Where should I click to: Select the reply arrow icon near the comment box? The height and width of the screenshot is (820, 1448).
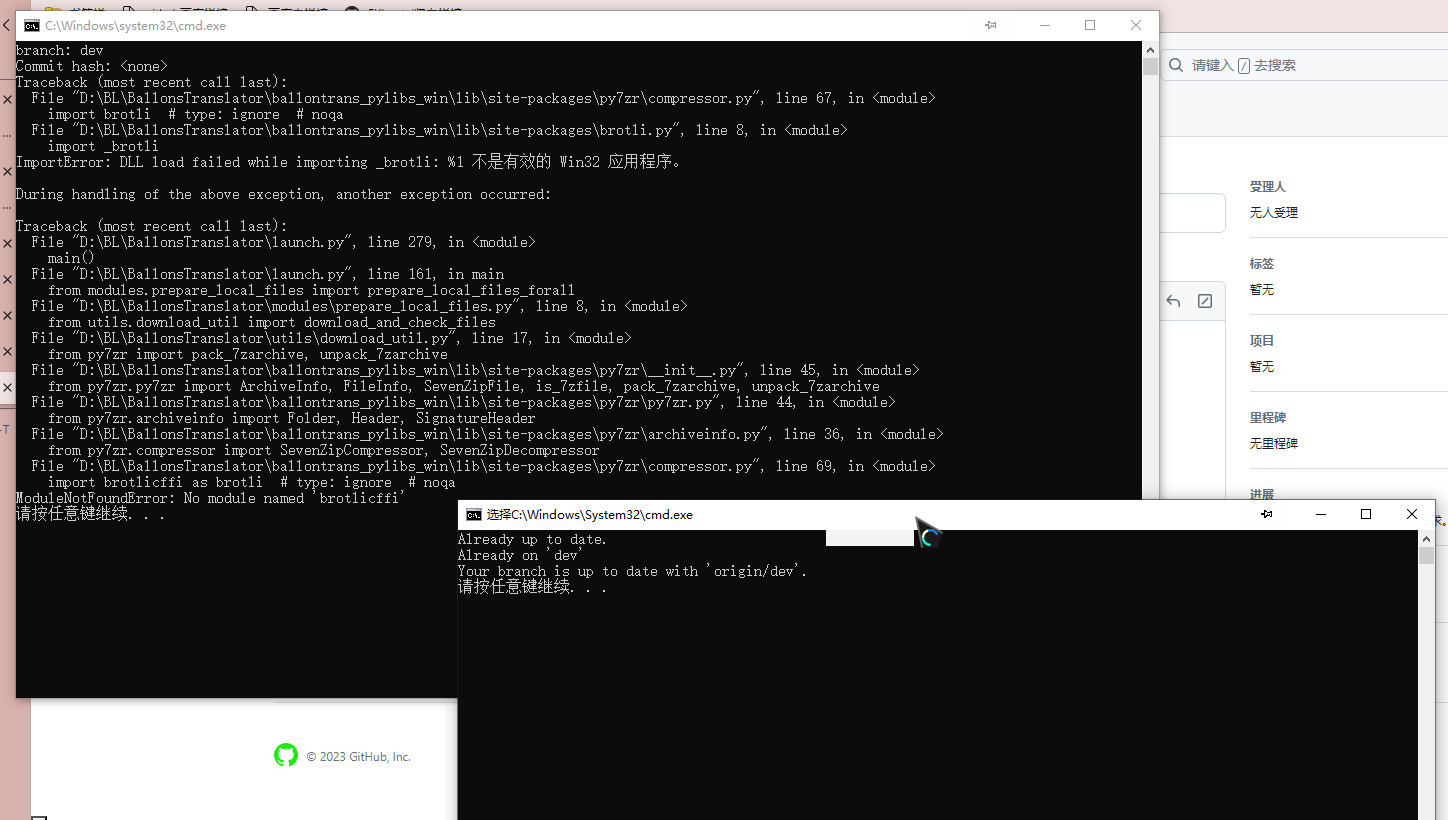1173,301
